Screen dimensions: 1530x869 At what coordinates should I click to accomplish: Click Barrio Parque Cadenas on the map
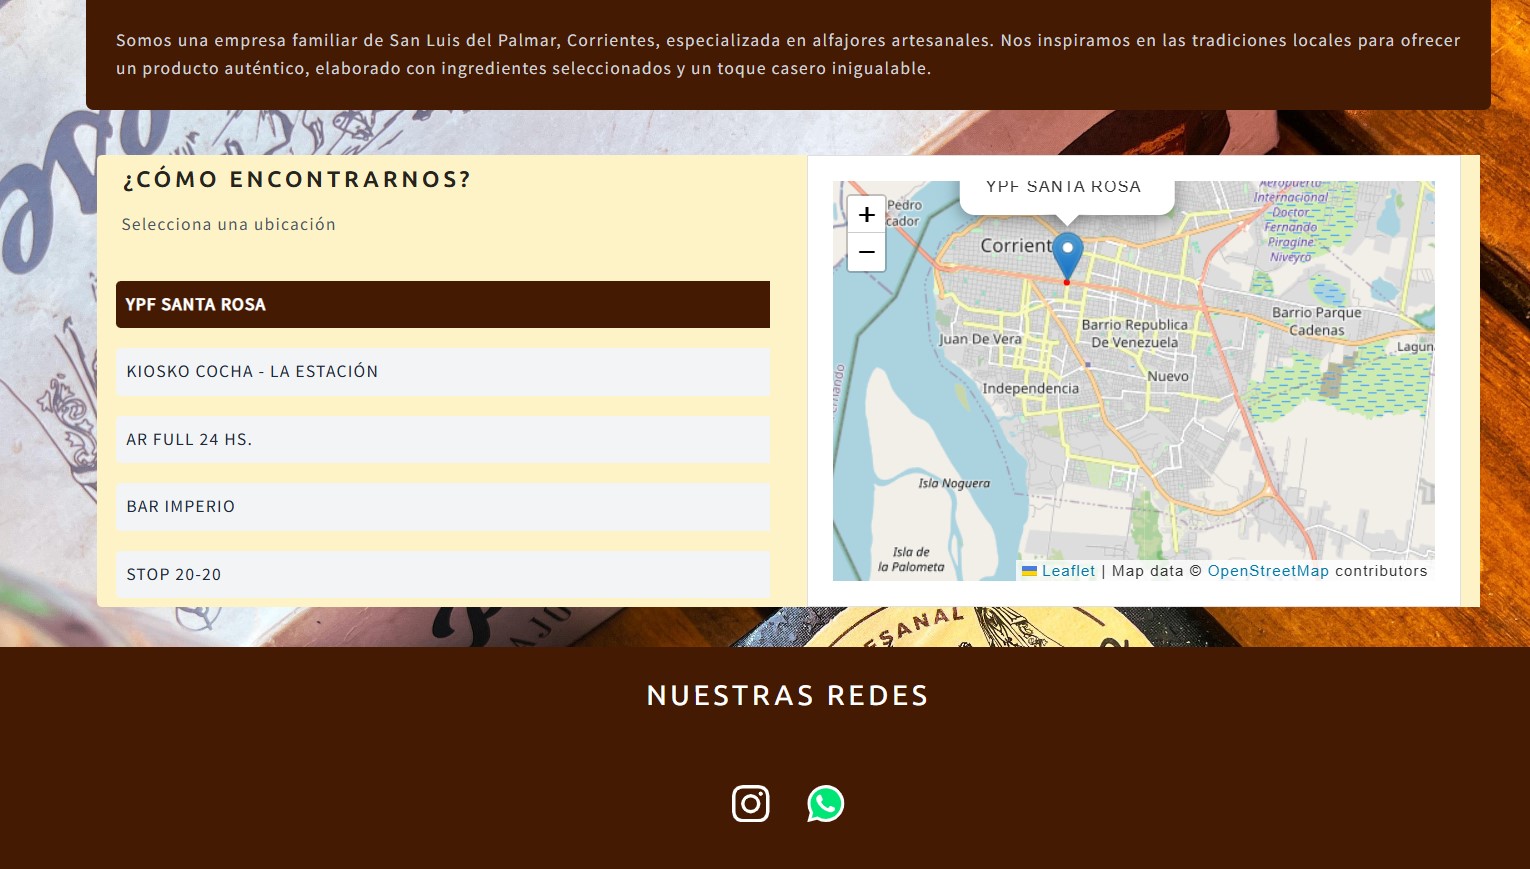pos(1316,321)
